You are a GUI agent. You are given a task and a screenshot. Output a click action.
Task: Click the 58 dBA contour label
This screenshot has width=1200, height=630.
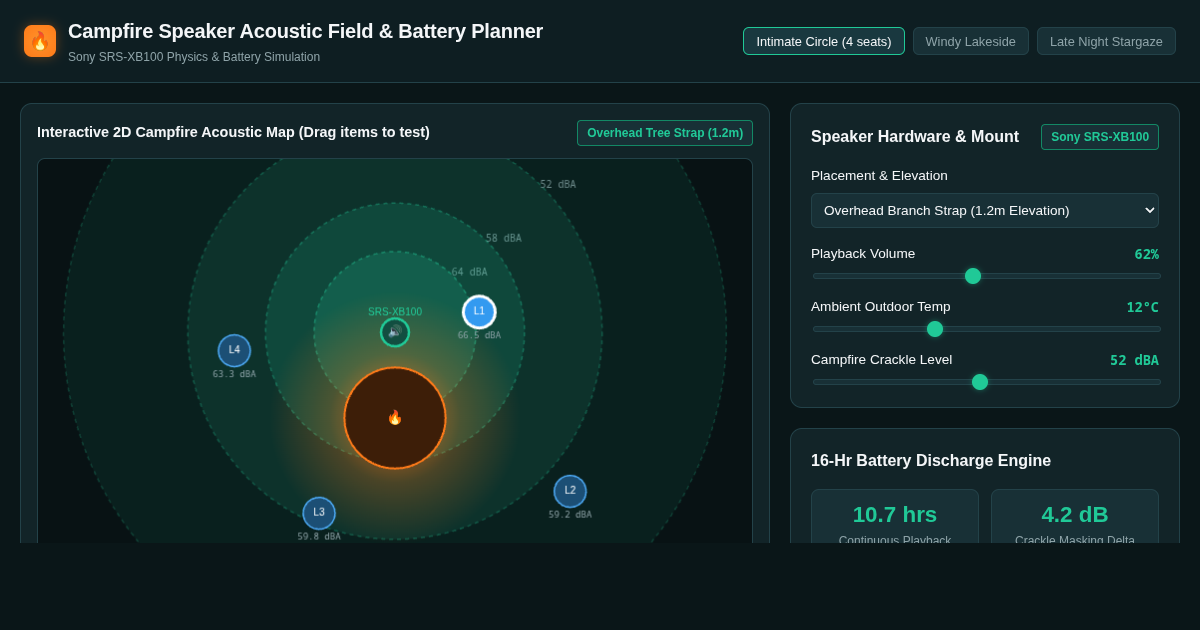pyautogui.click(x=504, y=238)
